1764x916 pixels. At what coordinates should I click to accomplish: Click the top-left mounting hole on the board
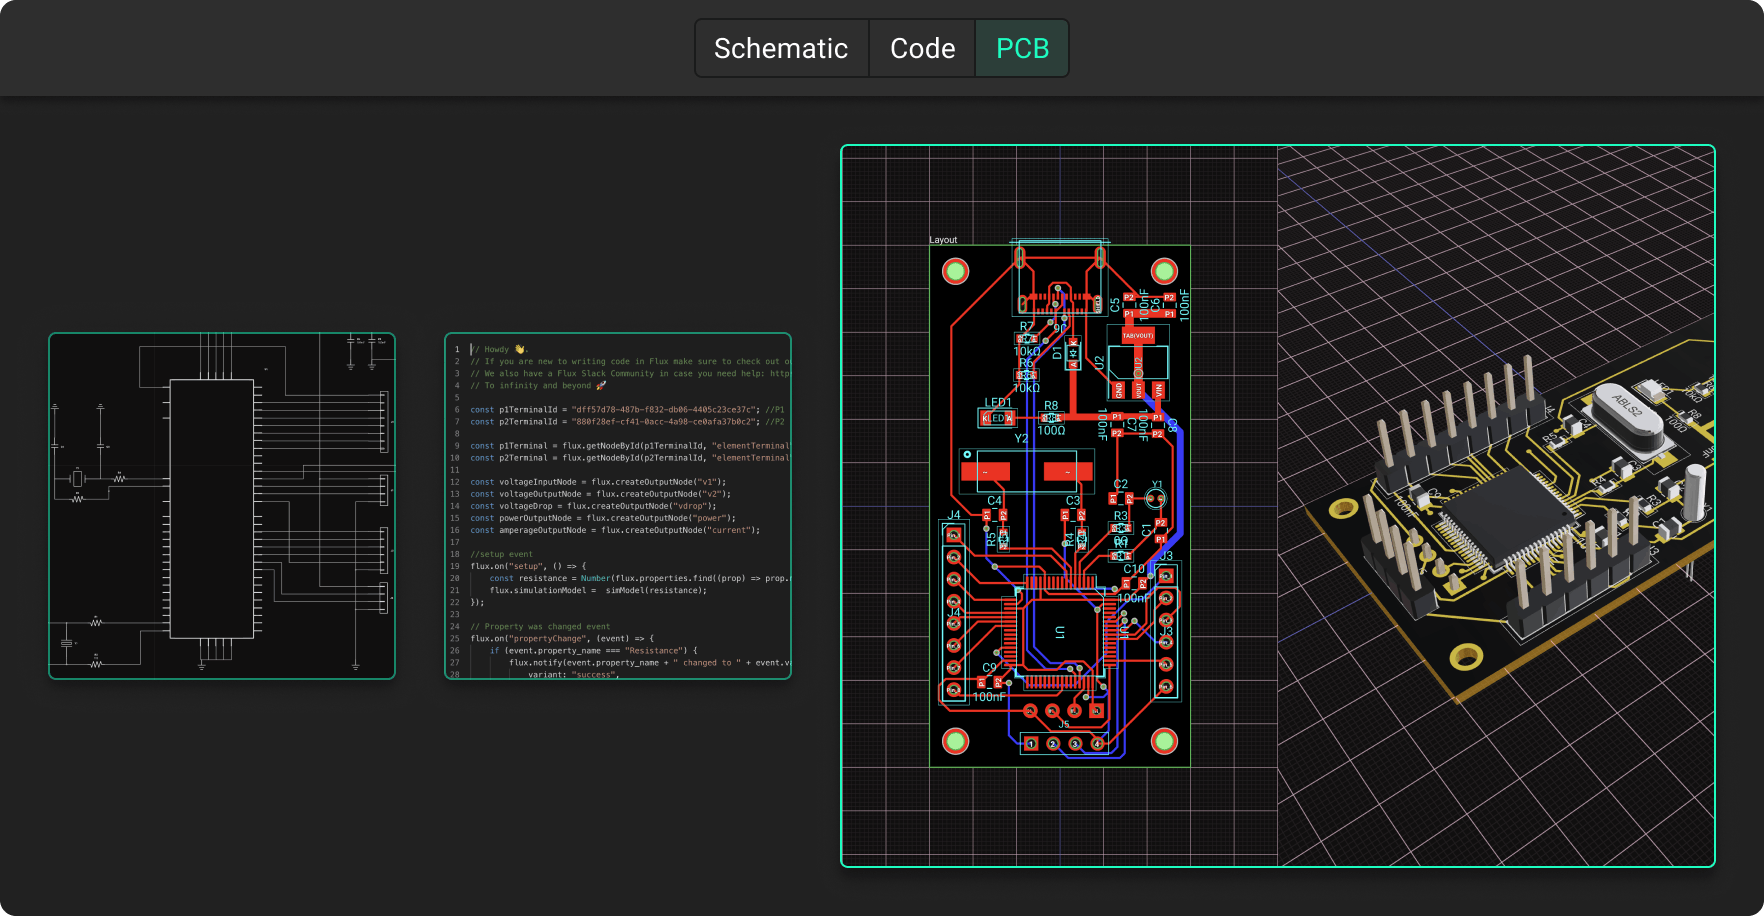(956, 271)
